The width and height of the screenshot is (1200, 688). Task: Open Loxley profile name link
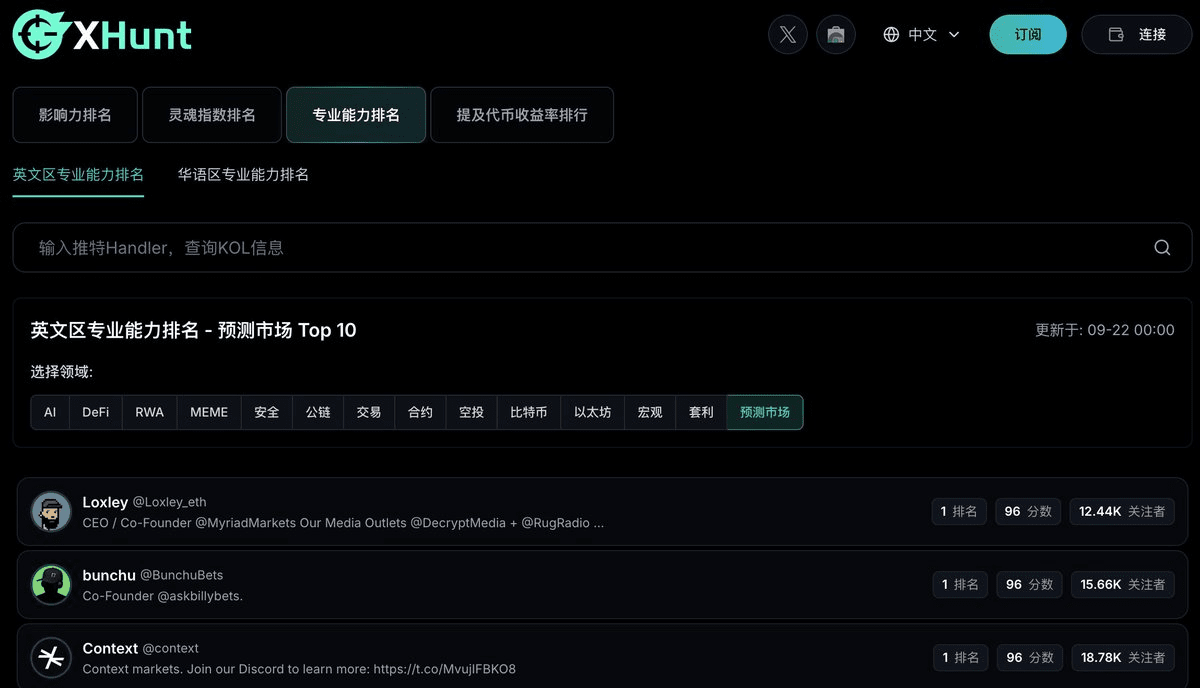pyautogui.click(x=105, y=502)
